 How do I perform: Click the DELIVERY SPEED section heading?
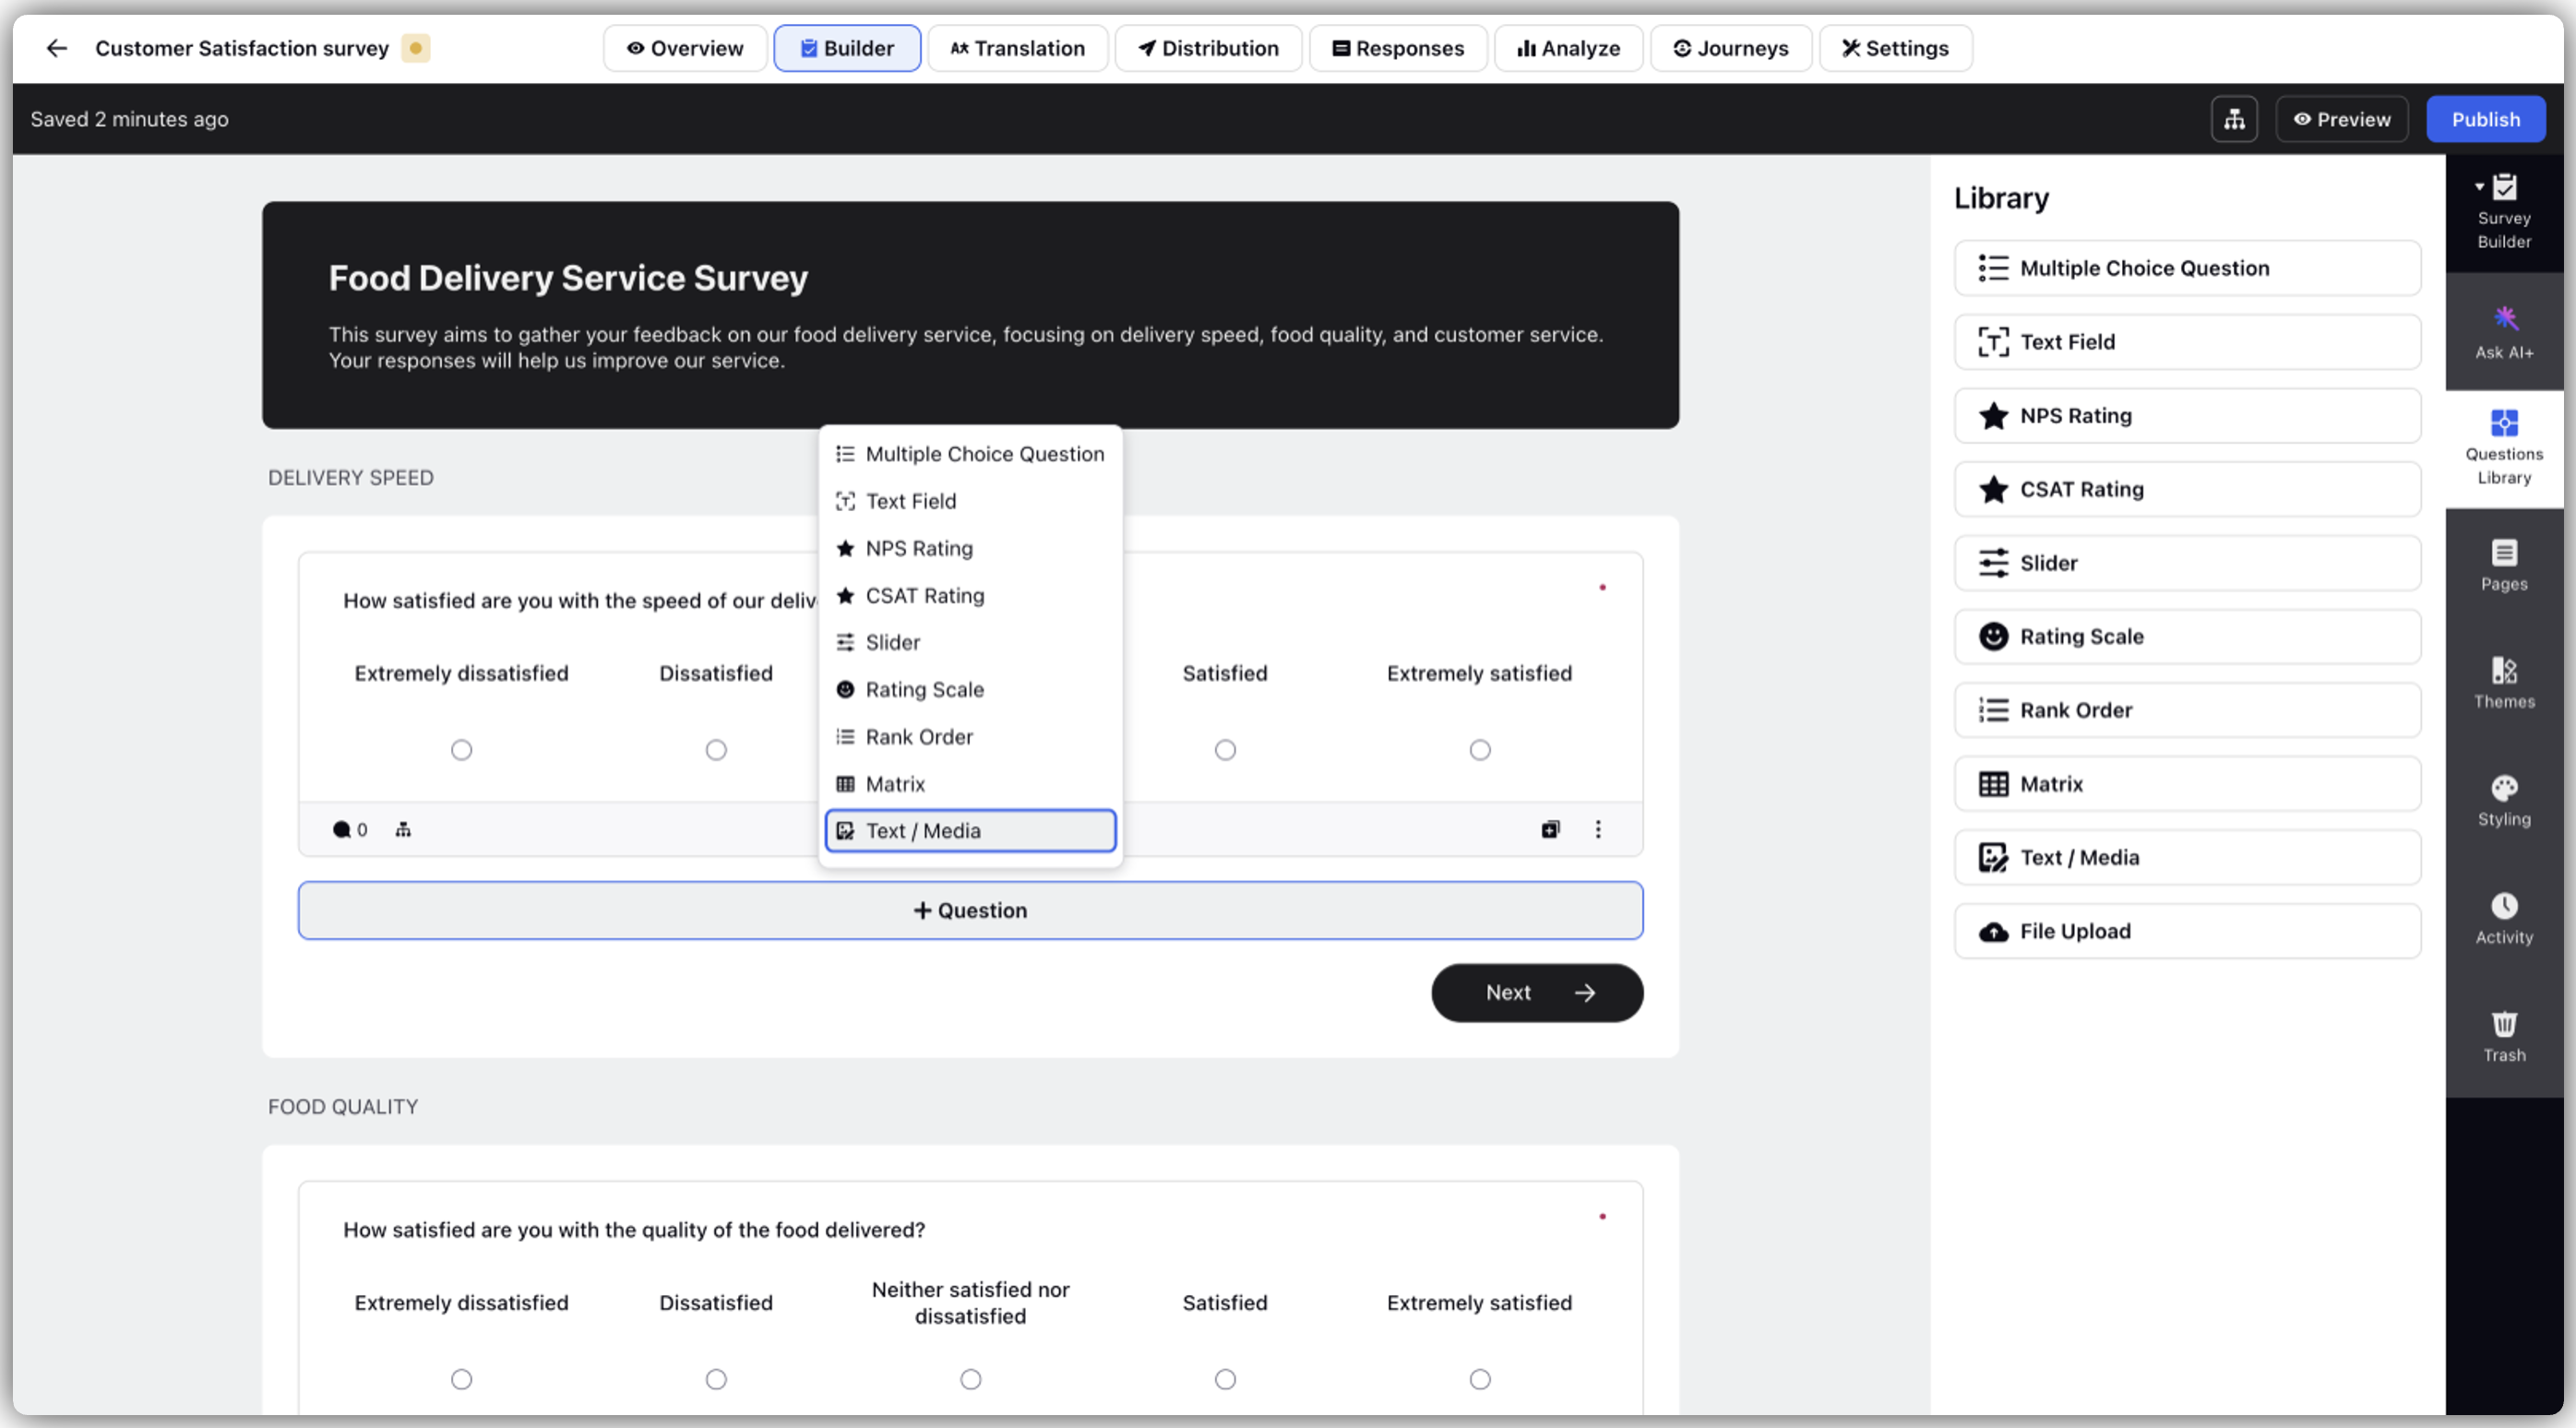point(351,478)
